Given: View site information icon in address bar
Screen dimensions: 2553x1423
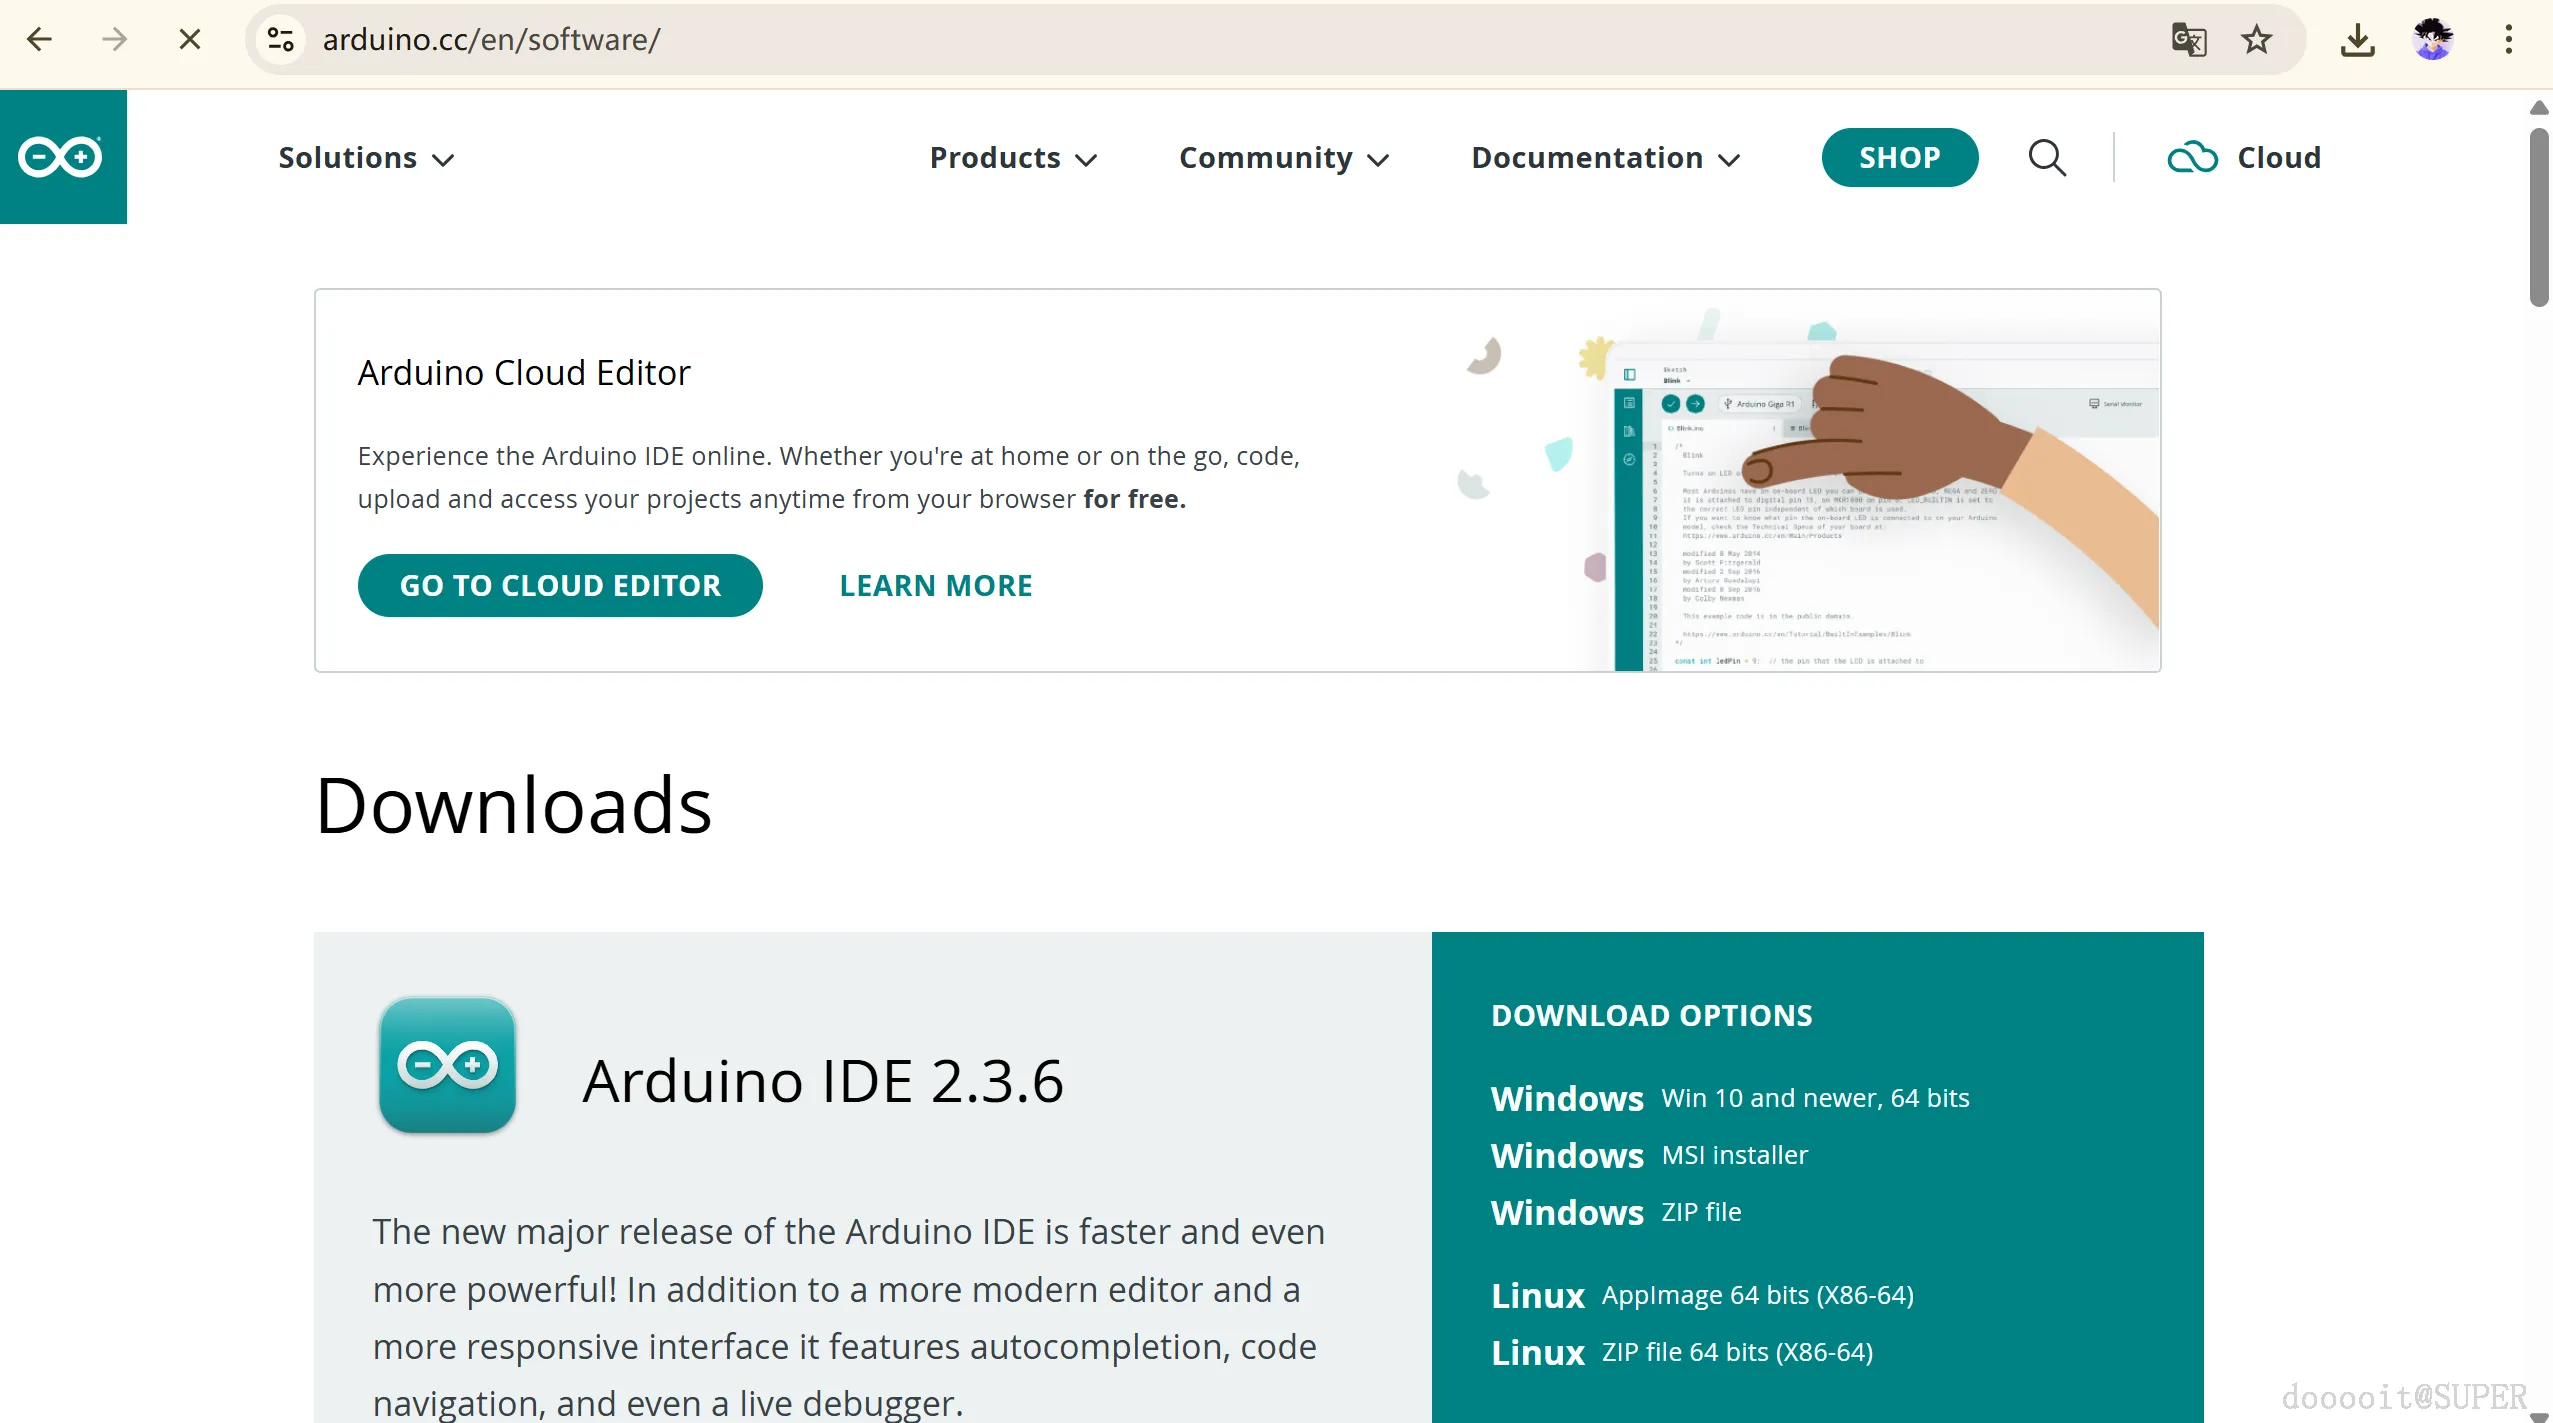Looking at the screenshot, I should pyautogui.click(x=281, y=40).
